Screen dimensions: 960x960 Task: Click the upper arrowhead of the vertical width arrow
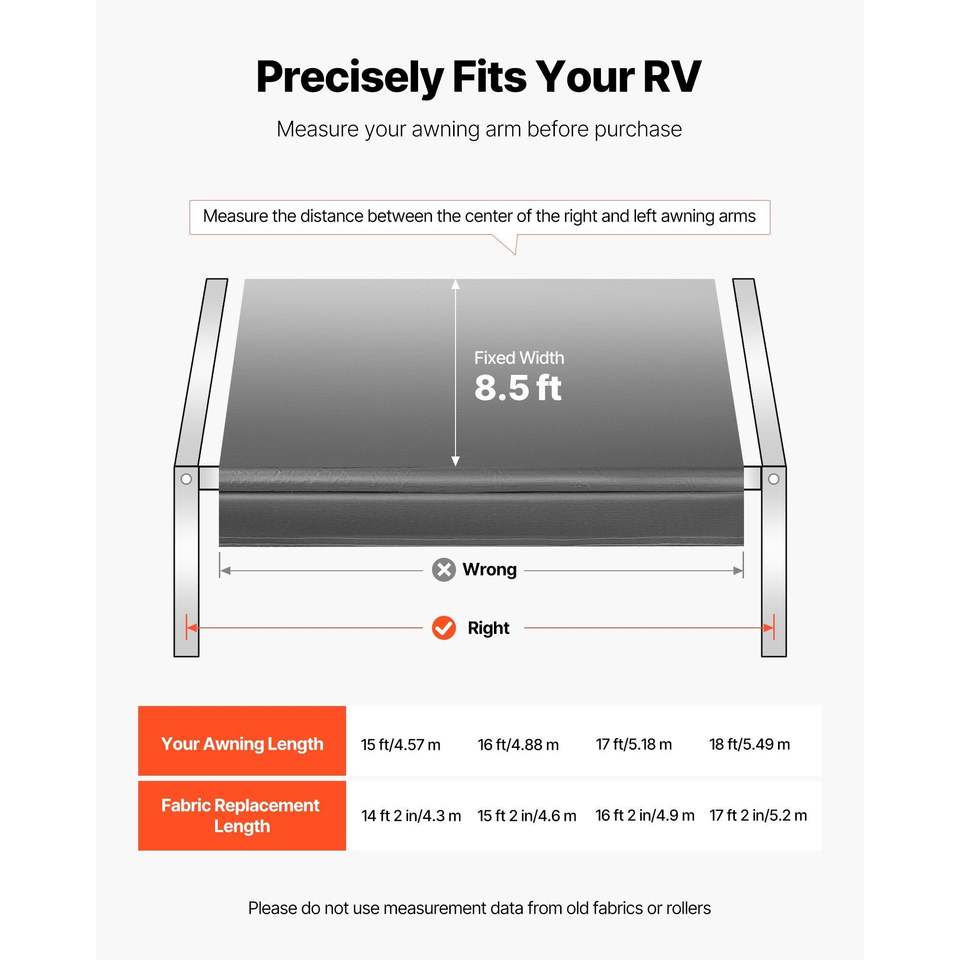[456, 286]
